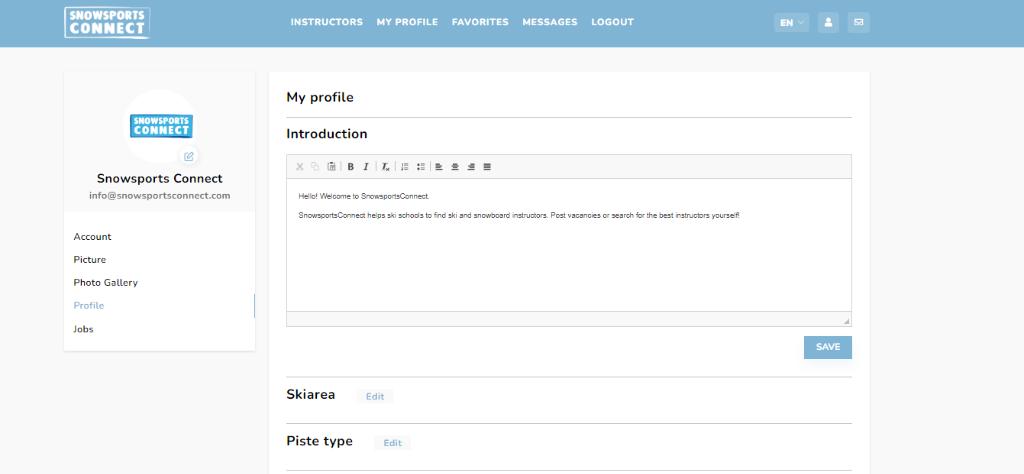Center align the introduction text
This screenshot has height=474, width=1024.
pyautogui.click(x=455, y=166)
